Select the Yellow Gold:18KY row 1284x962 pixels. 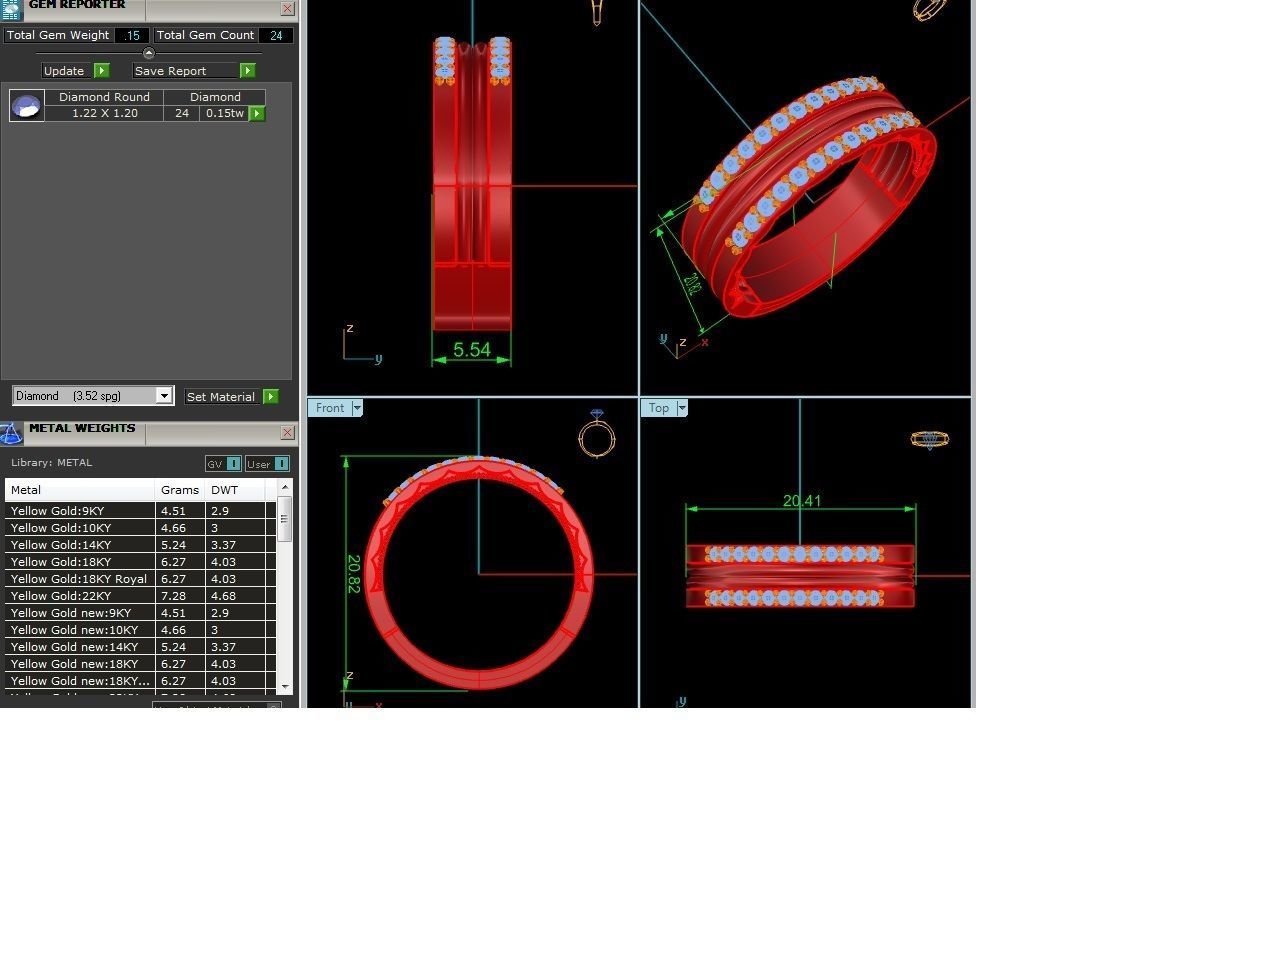point(141,562)
